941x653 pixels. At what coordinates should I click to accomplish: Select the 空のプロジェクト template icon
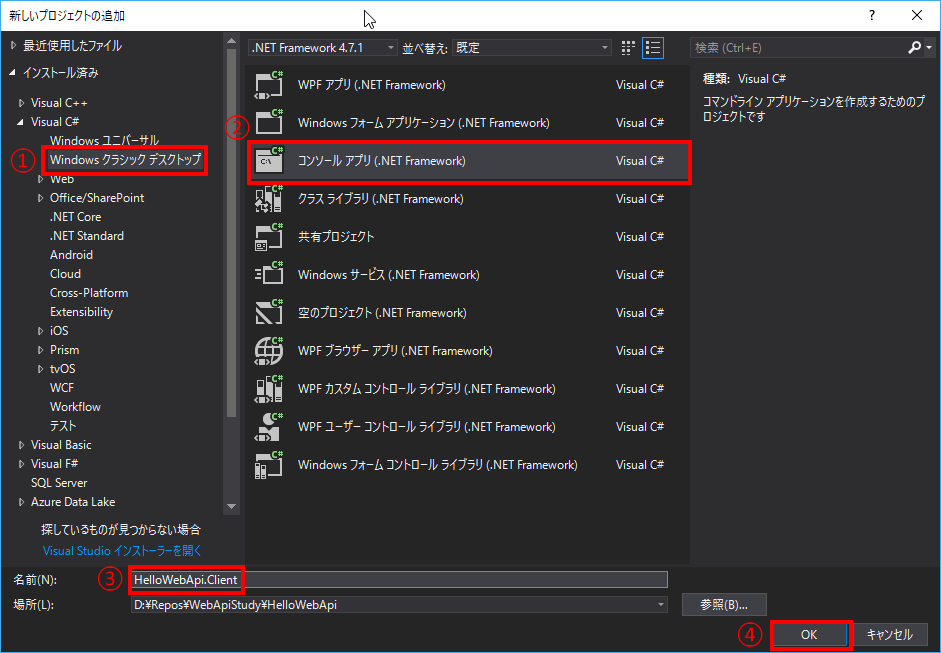point(268,313)
